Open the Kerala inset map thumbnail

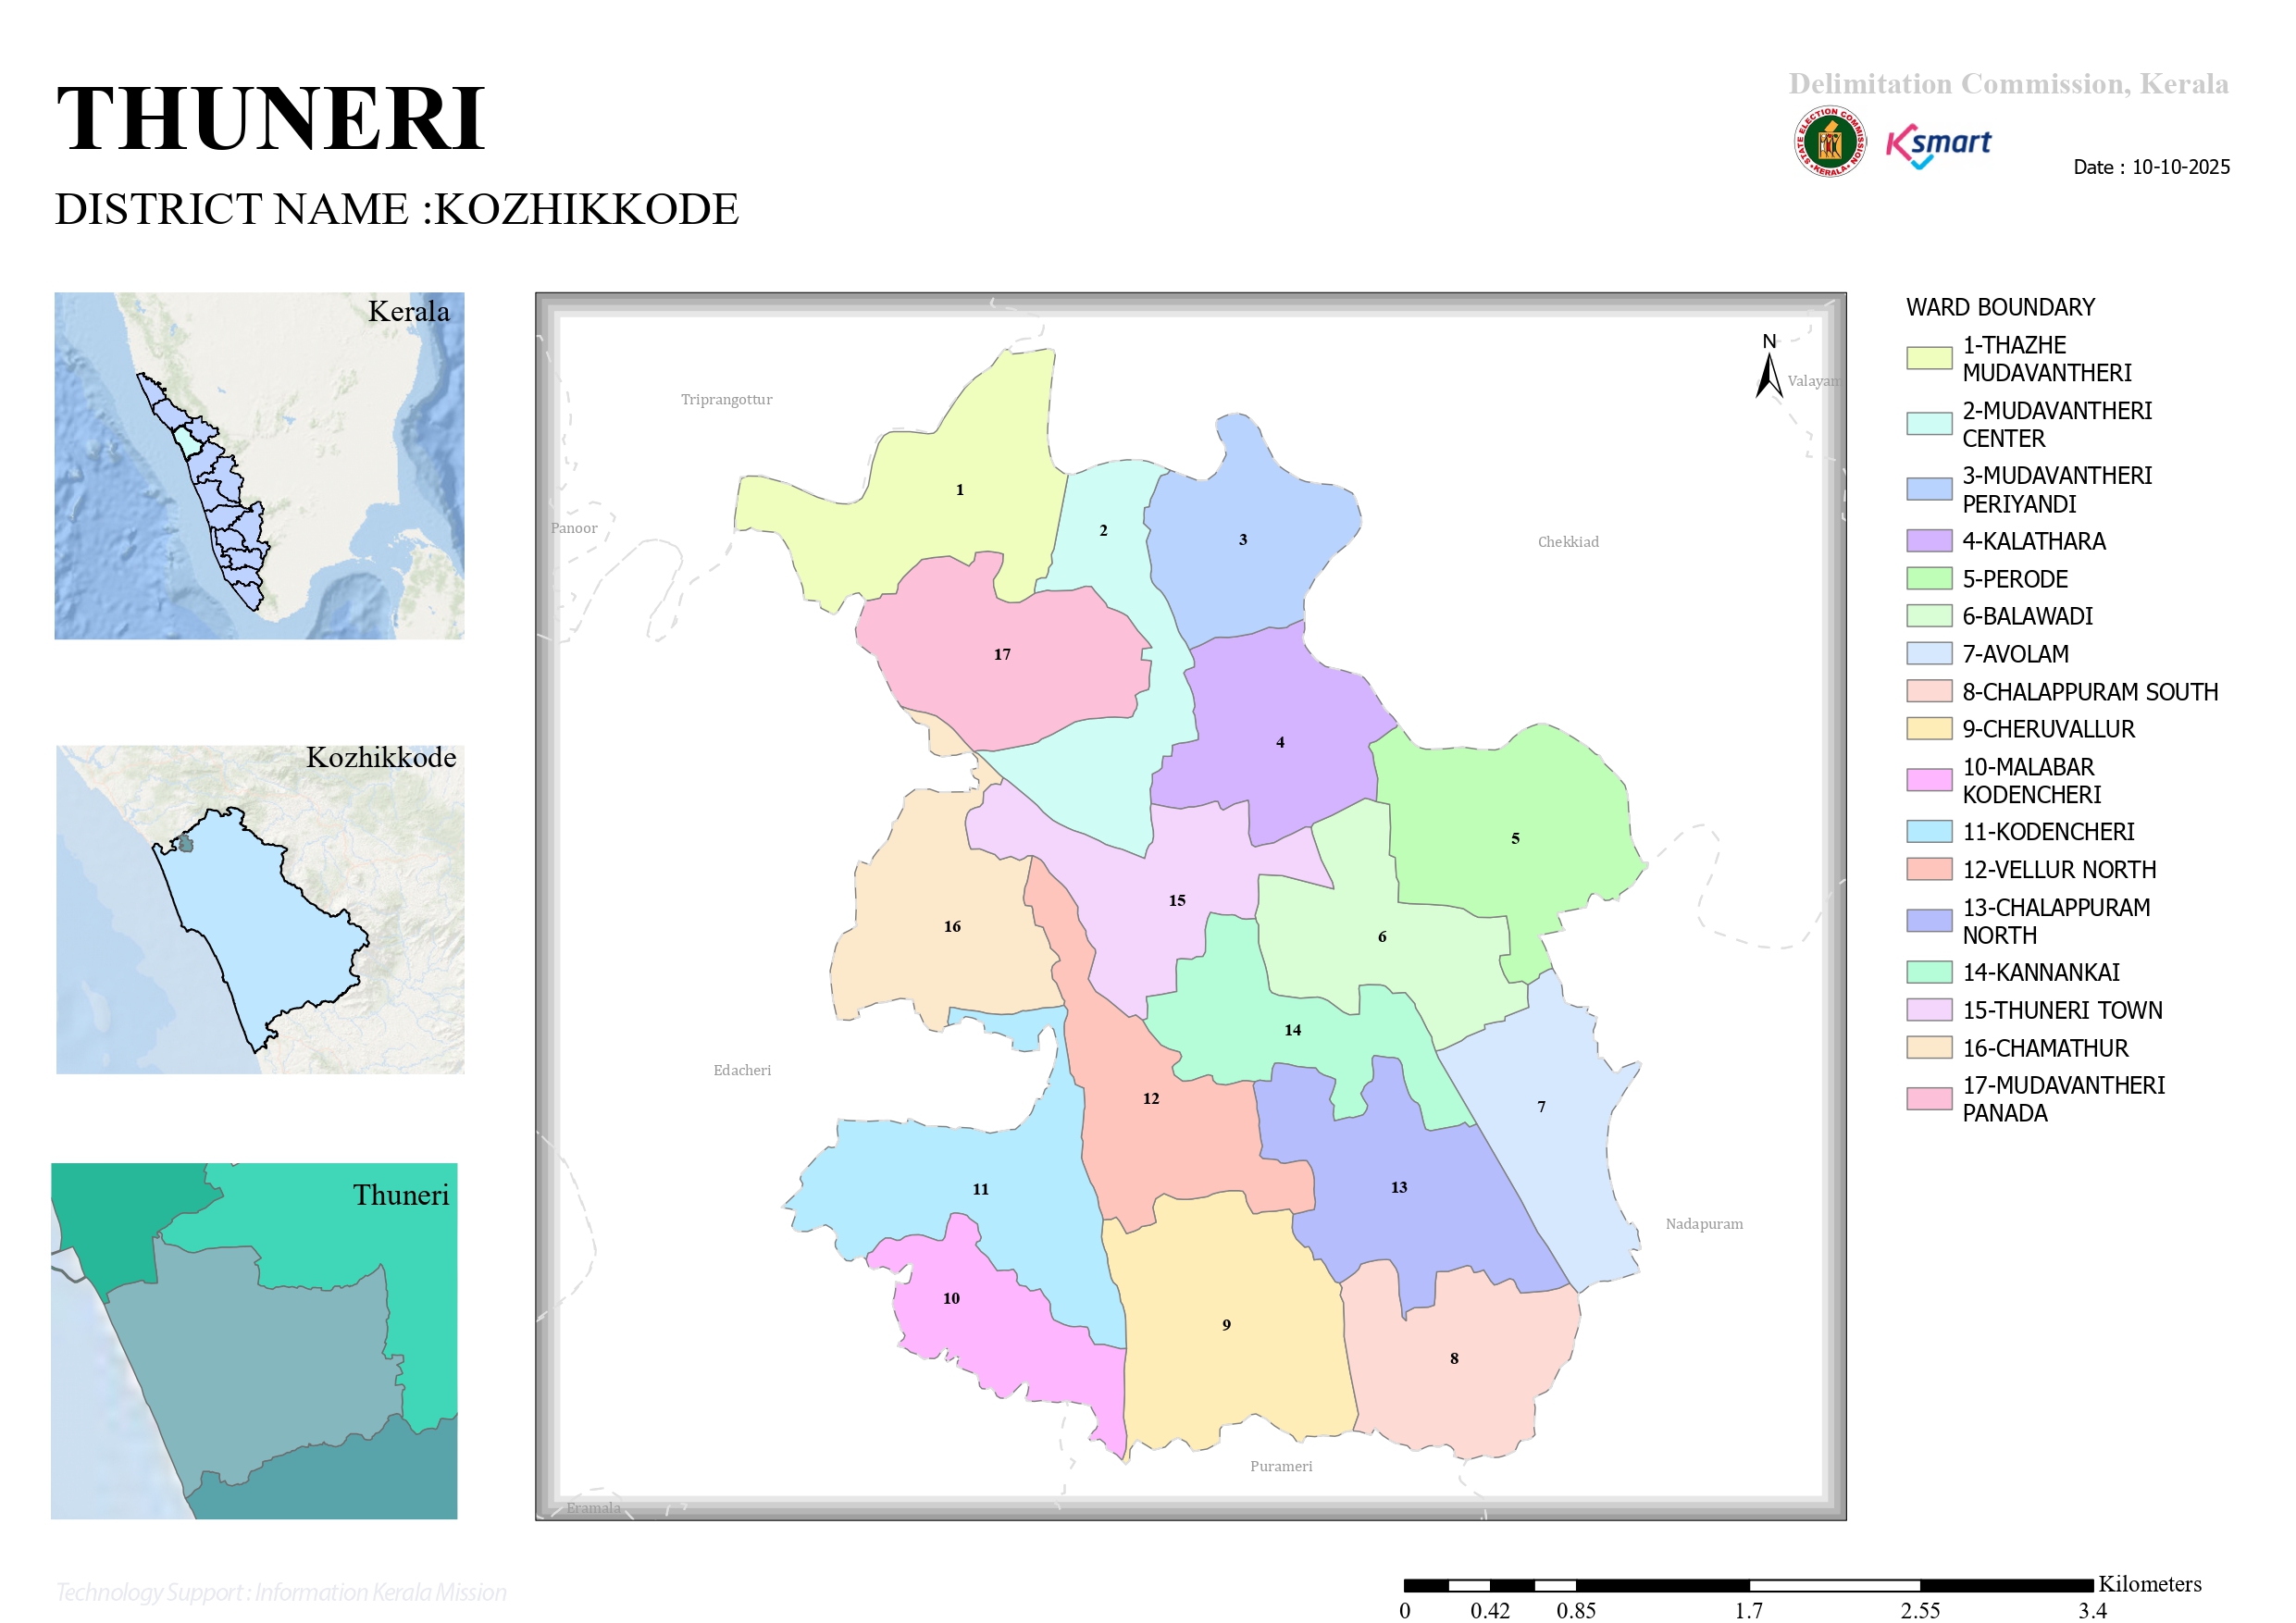259,466
